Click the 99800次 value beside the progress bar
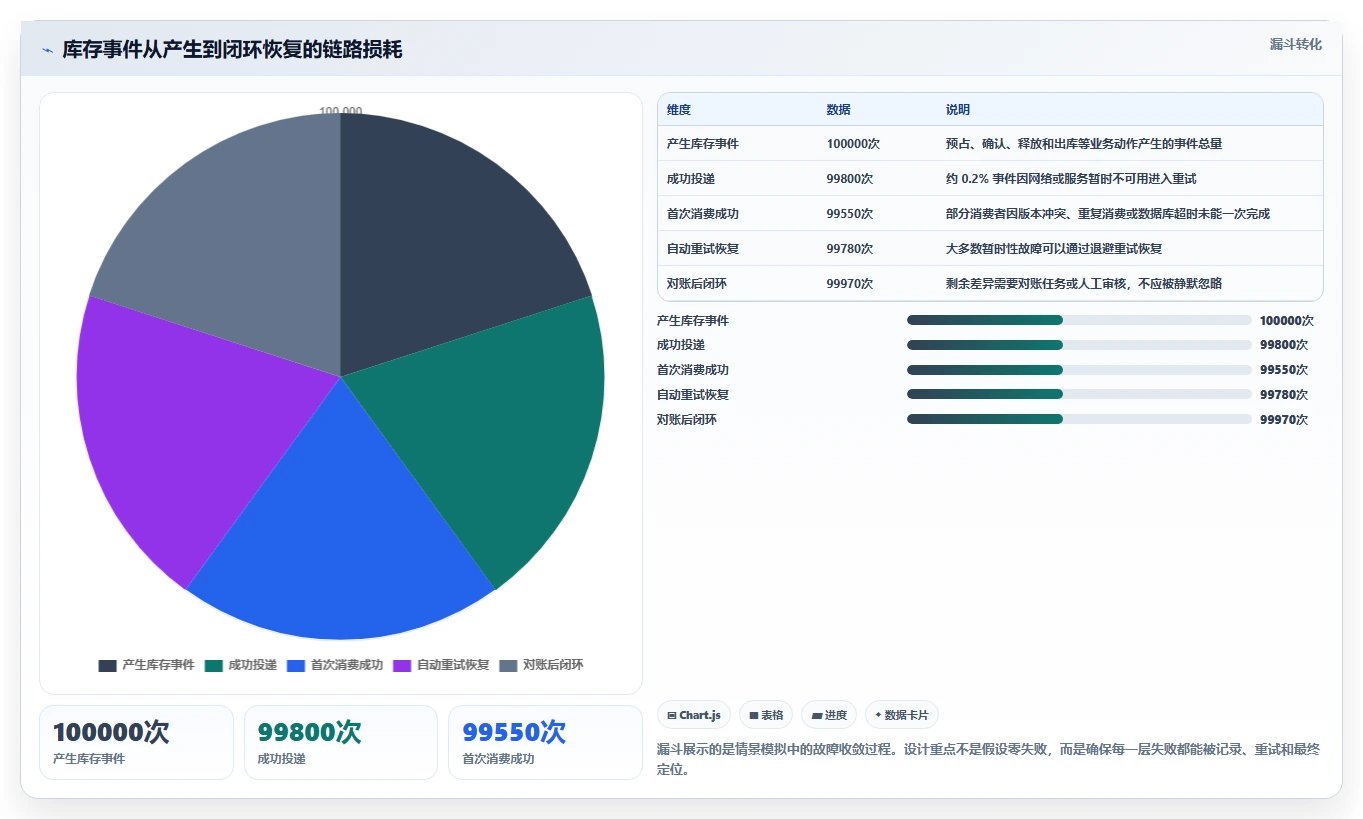Viewport: 1363px width, 819px height. tap(1284, 345)
